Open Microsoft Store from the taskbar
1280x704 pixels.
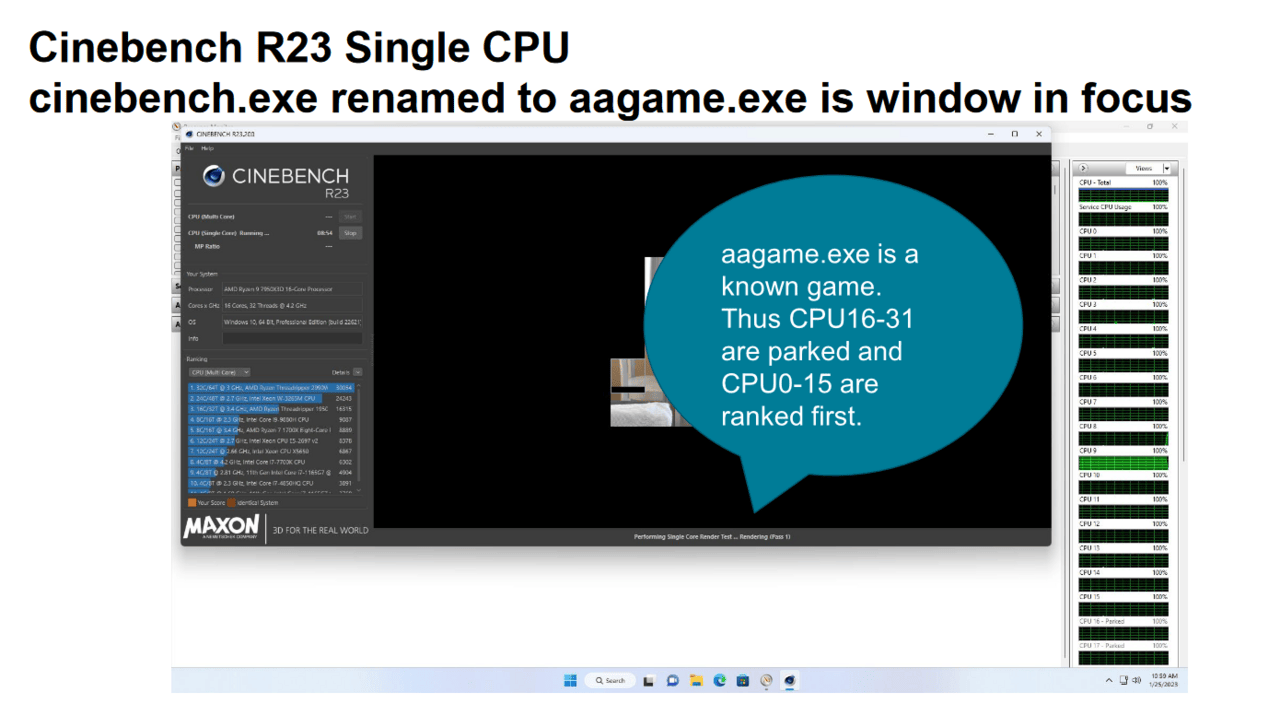(x=743, y=681)
